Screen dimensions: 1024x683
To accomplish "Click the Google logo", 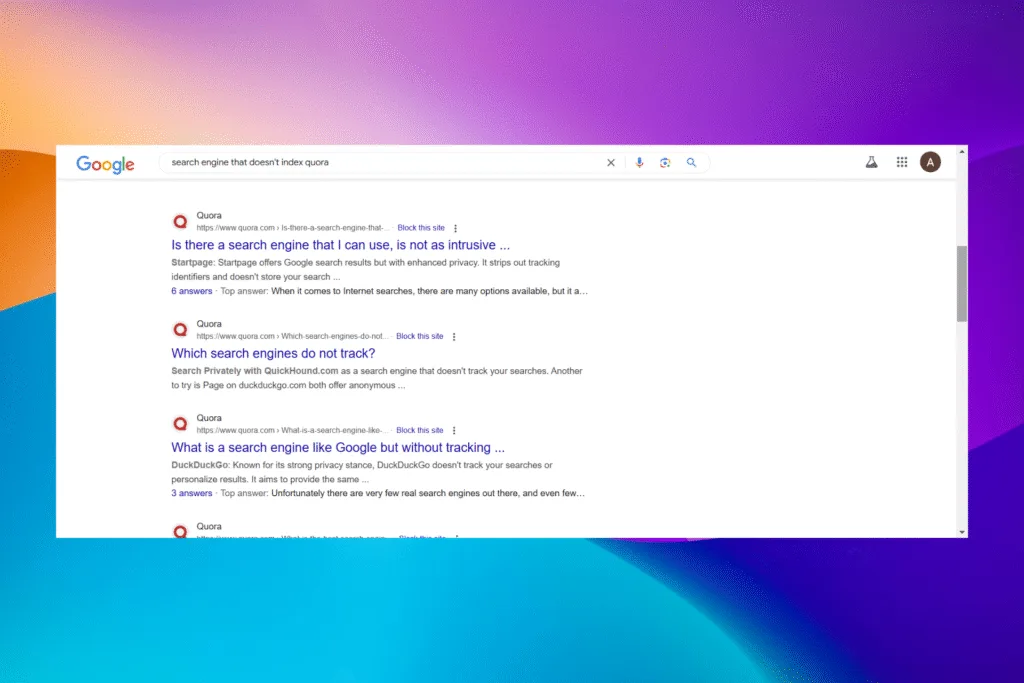I will point(105,164).
